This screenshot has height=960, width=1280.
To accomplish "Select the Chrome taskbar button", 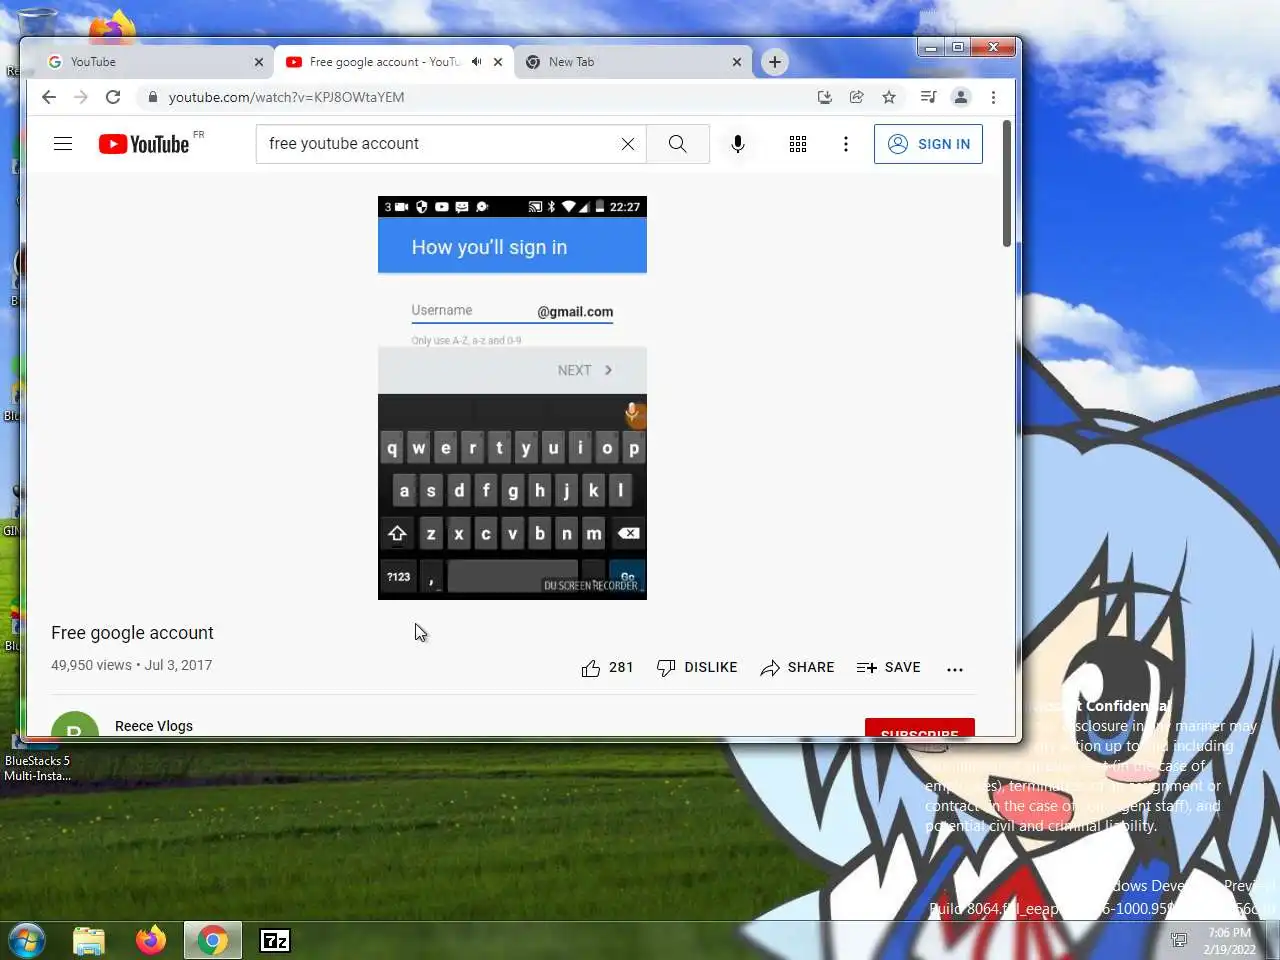I will [212, 940].
